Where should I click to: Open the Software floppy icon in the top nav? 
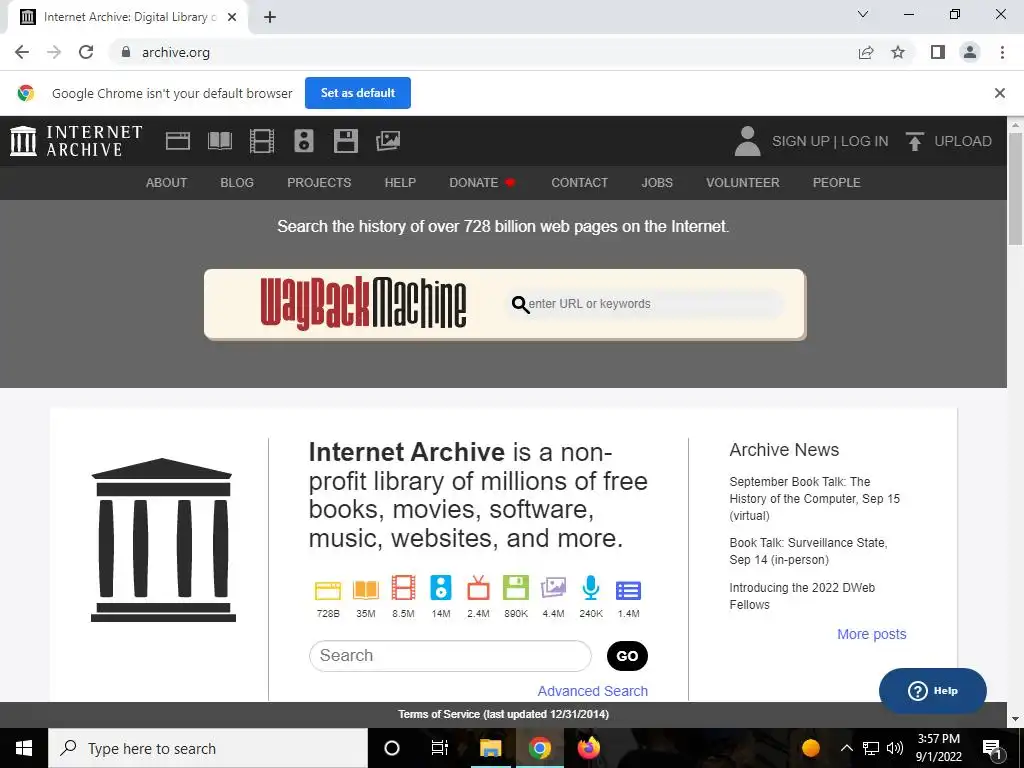(345, 140)
